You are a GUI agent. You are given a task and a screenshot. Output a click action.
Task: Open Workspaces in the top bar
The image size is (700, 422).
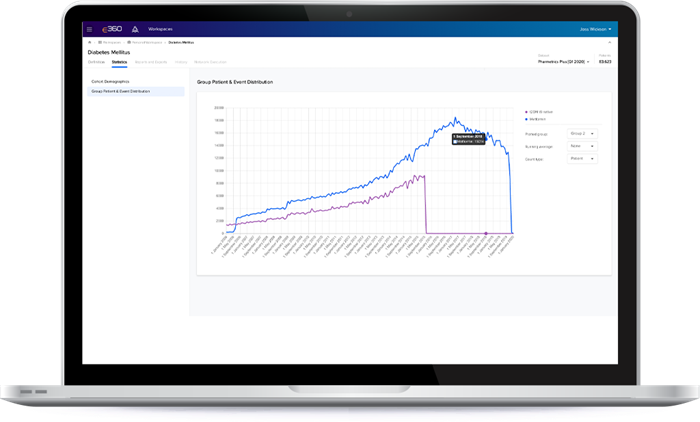[160, 29]
